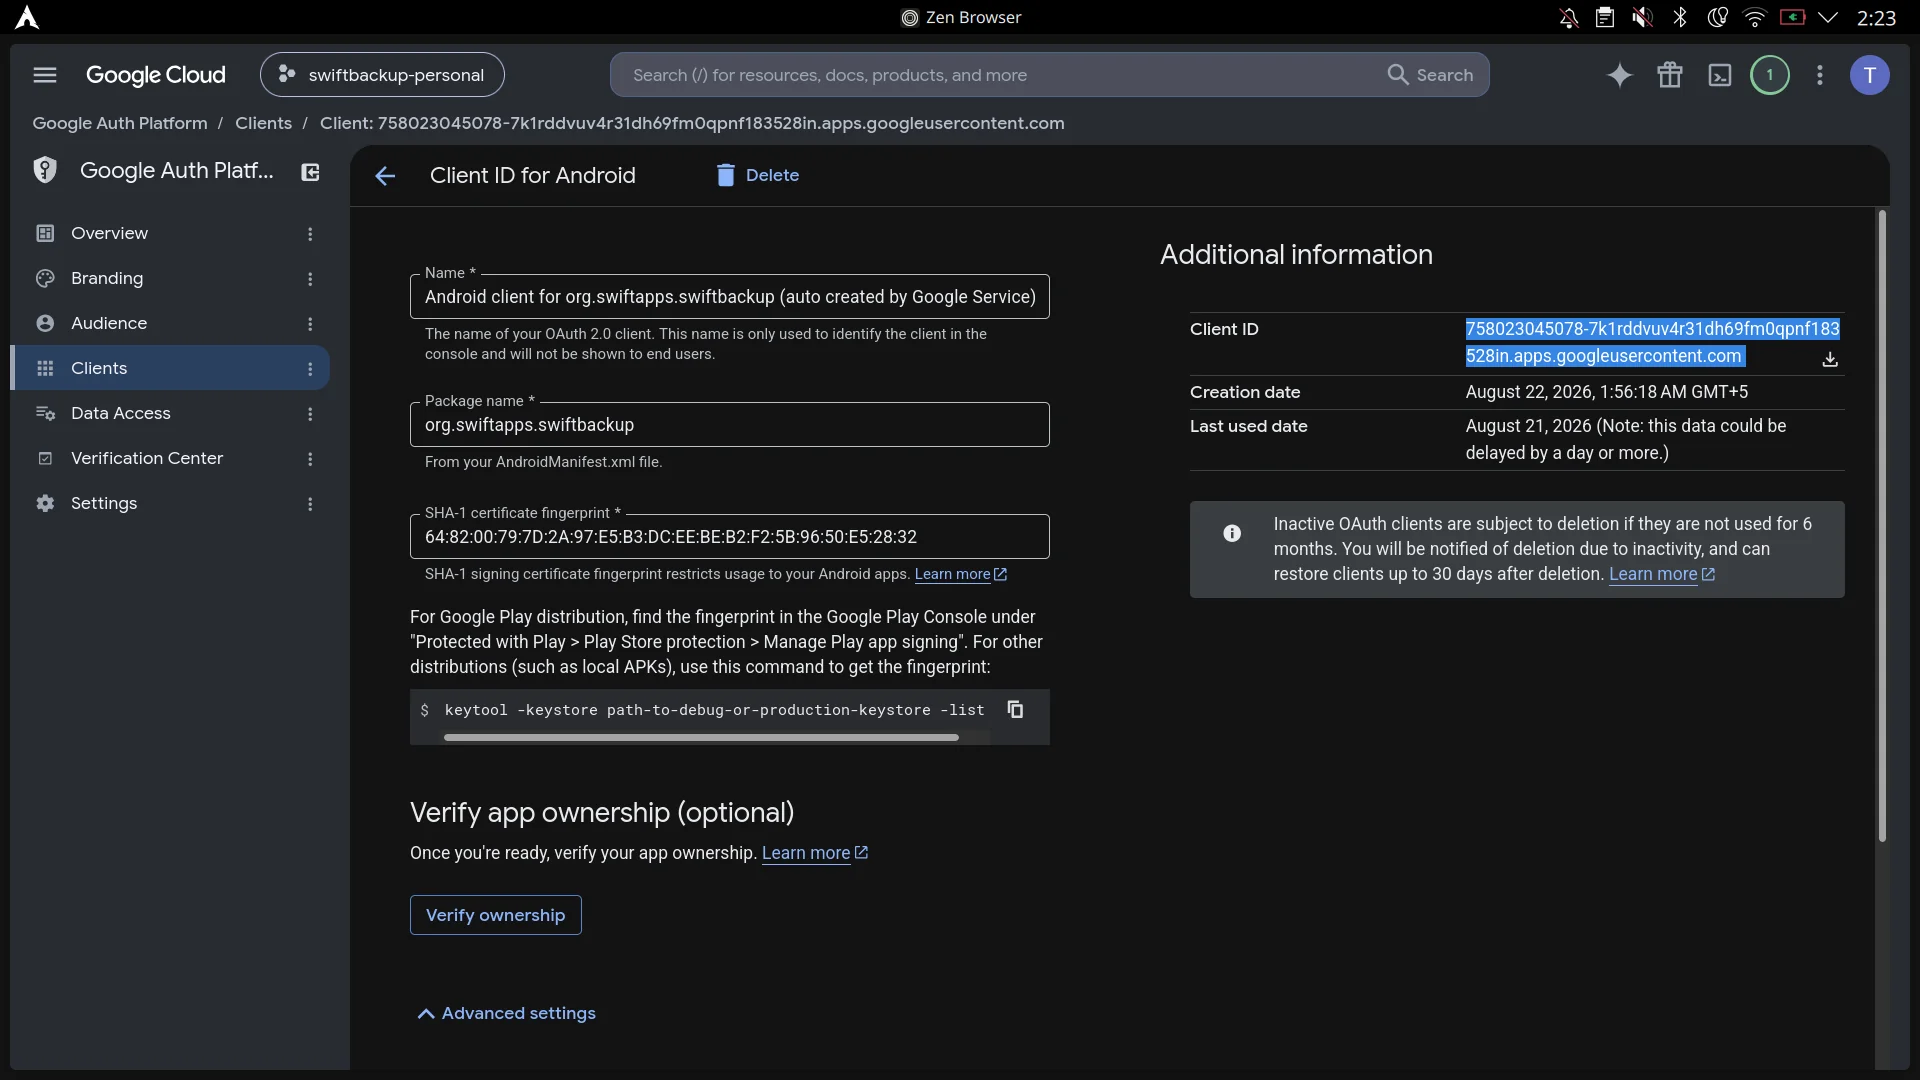Click the highlighted Client ID value

(x=1652, y=342)
